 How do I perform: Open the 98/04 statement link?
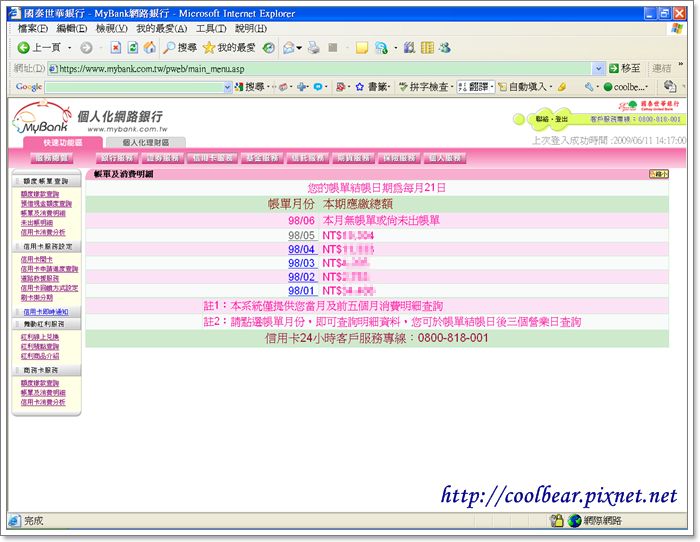pyautogui.click(x=301, y=249)
